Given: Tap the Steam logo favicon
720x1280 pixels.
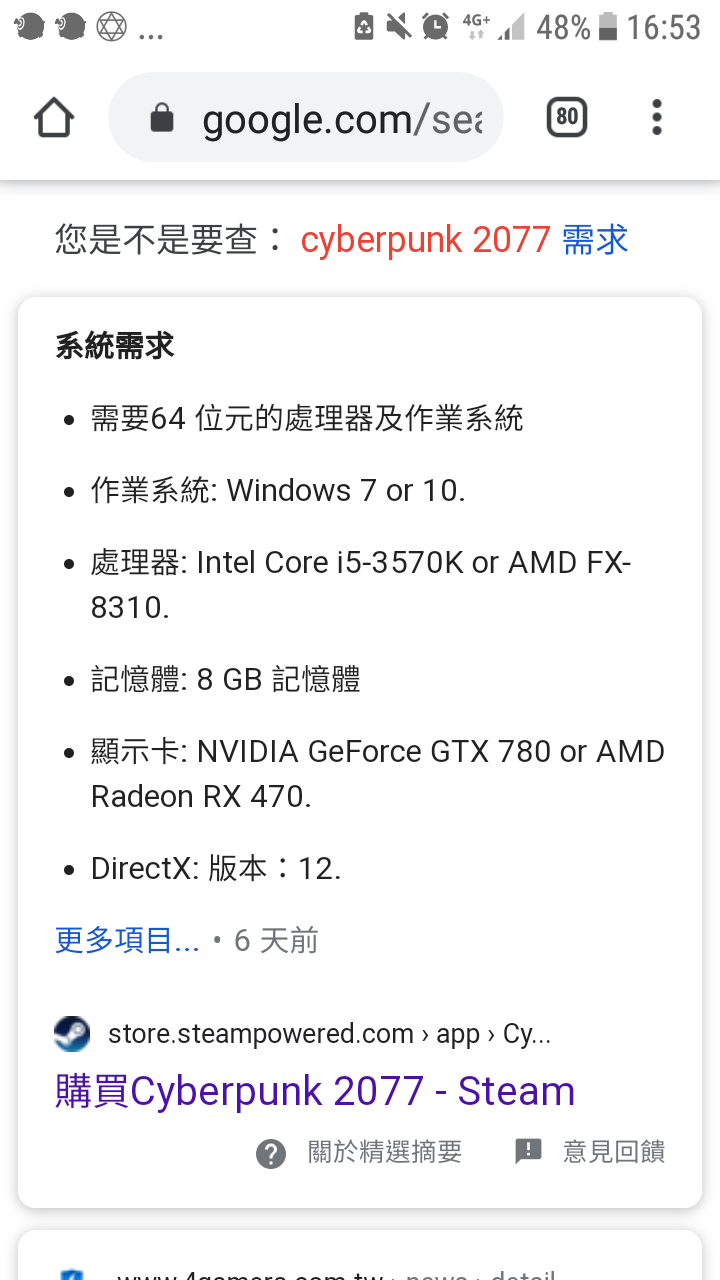Looking at the screenshot, I should (x=72, y=1033).
